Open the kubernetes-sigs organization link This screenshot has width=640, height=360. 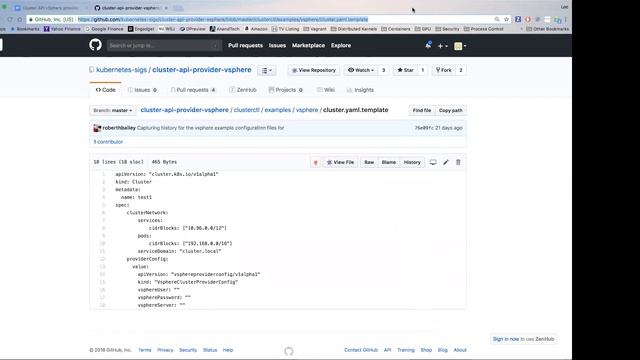121,70
